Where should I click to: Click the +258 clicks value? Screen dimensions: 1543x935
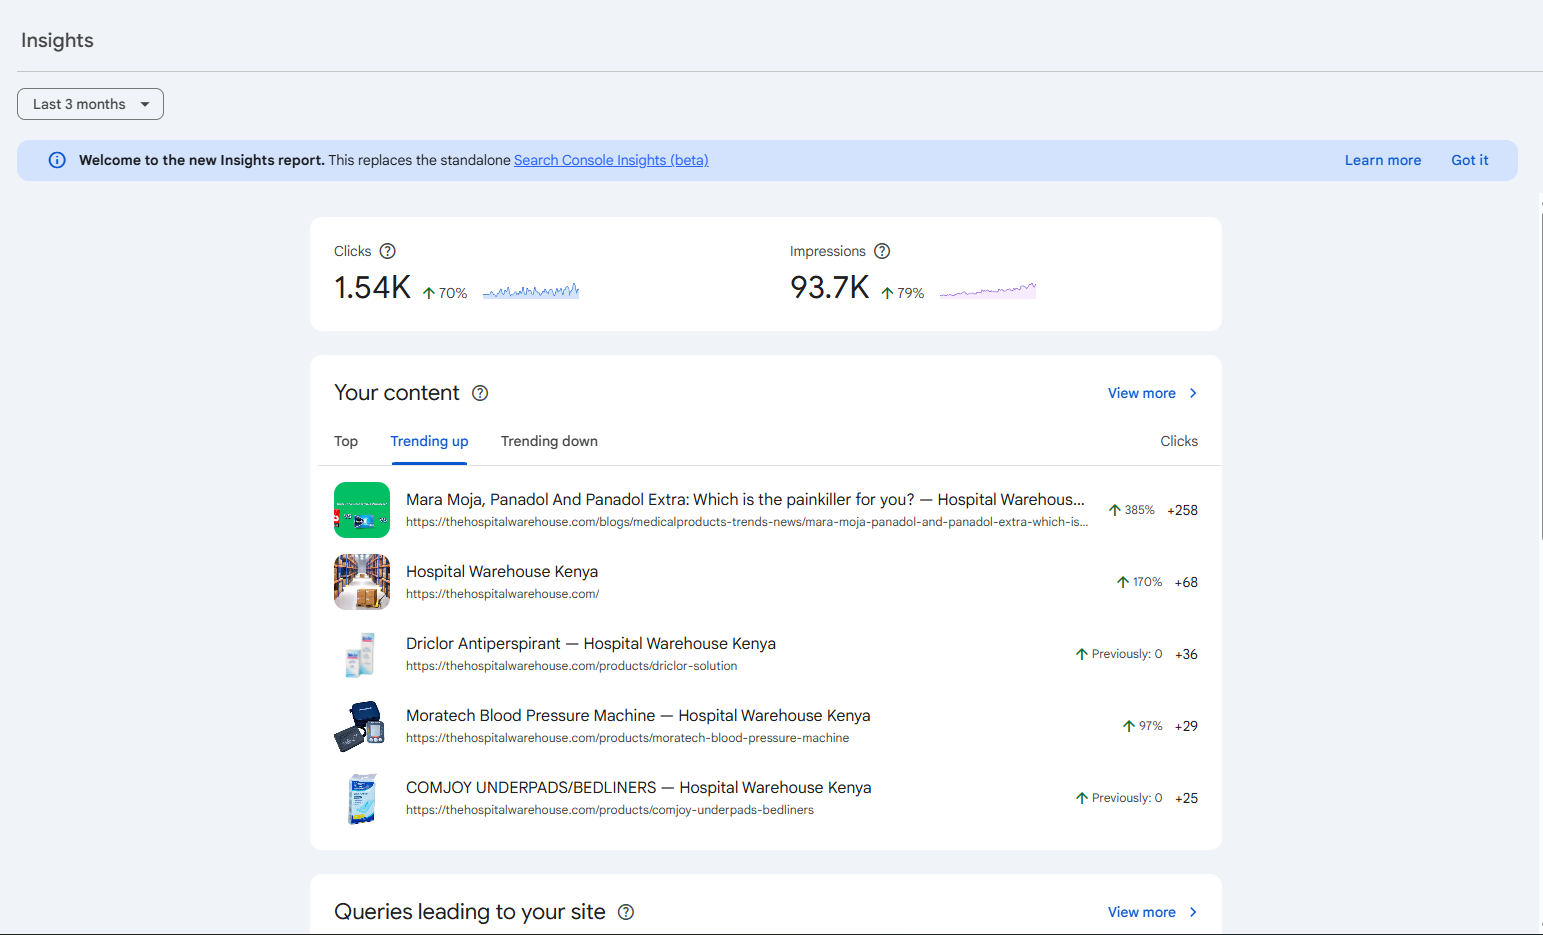[1182, 510]
